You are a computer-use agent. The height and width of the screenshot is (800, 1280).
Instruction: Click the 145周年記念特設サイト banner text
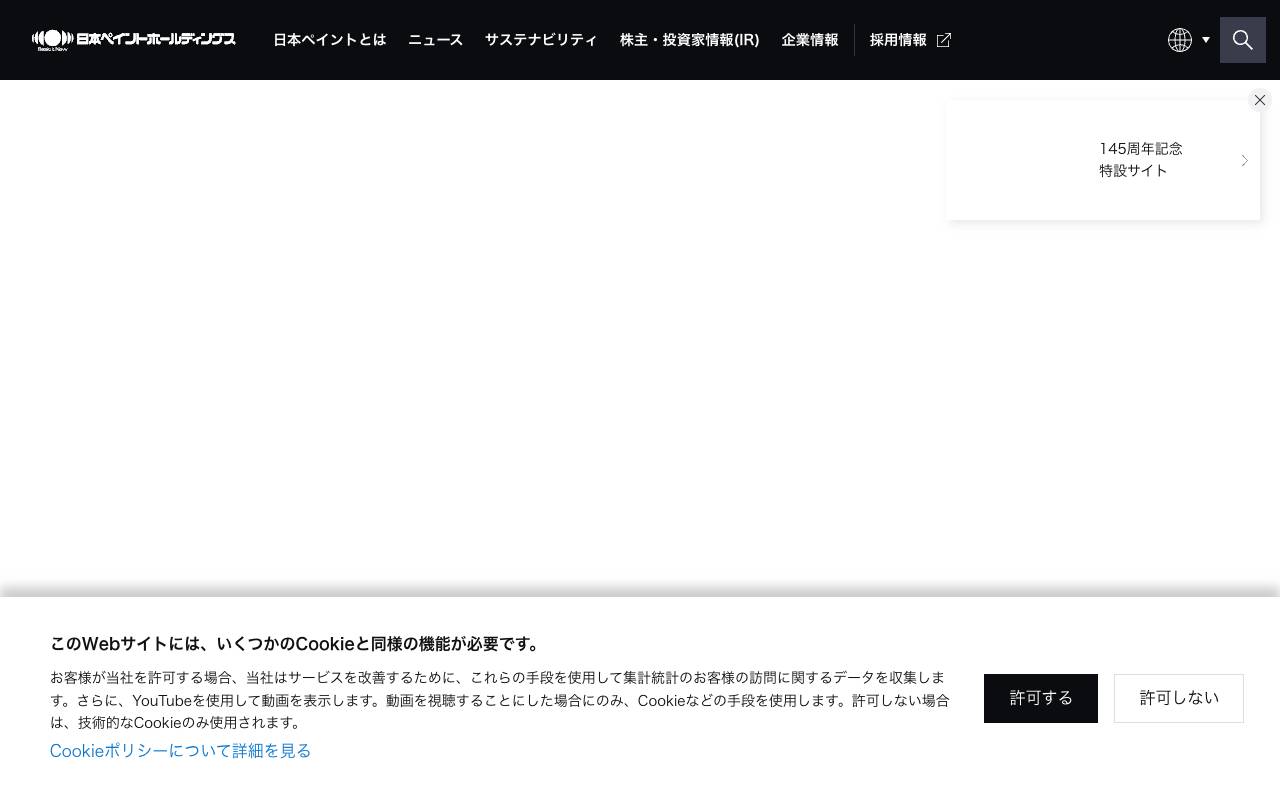tap(1140, 159)
